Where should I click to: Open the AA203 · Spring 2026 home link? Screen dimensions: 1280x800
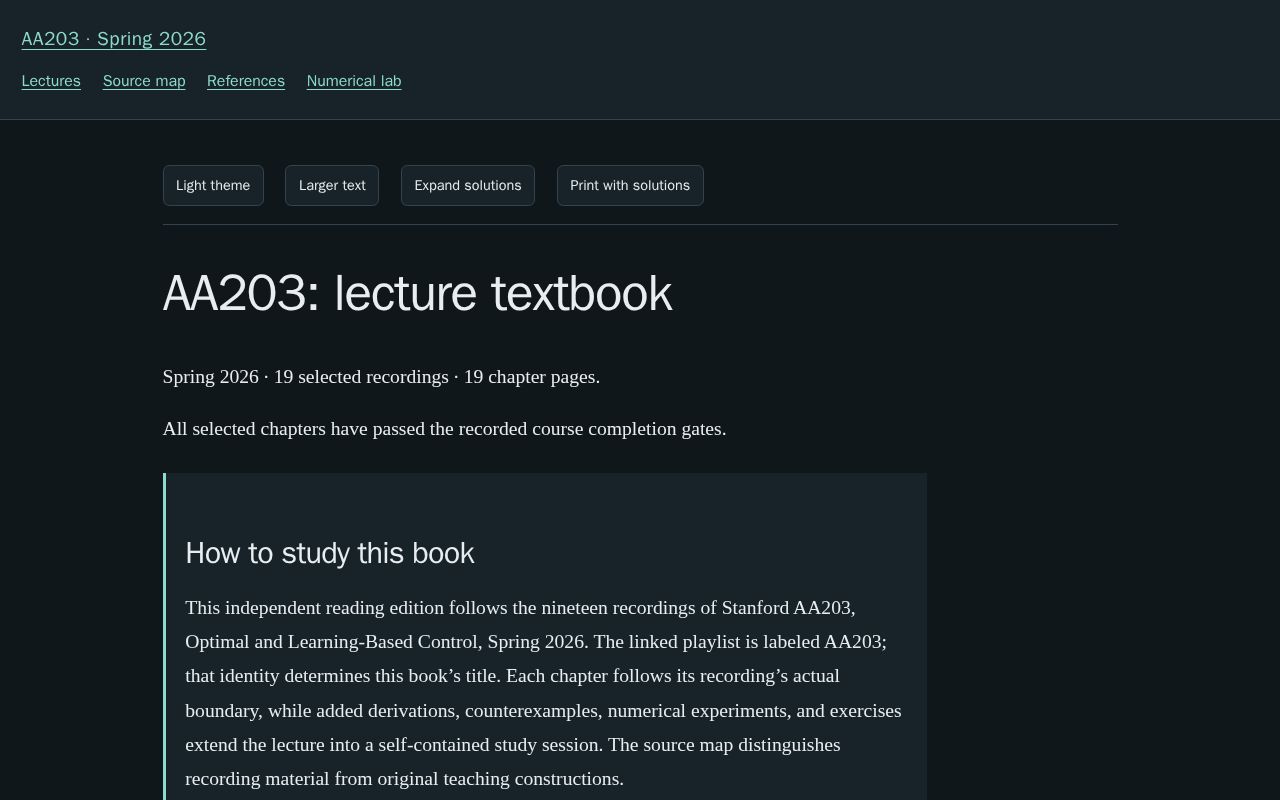tap(113, 39)
